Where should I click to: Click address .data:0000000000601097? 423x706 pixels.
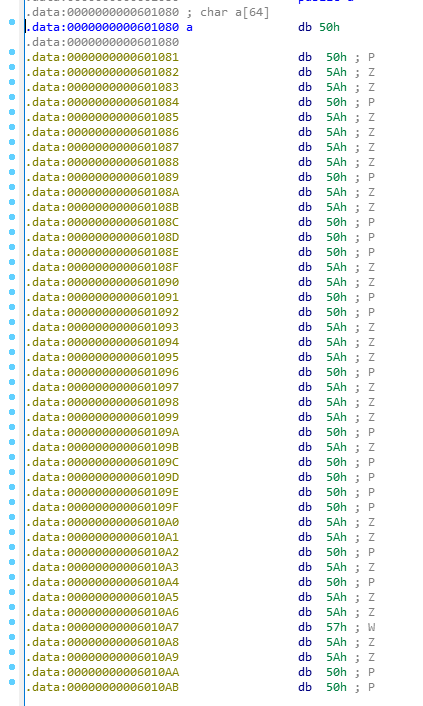coord(102,387)
